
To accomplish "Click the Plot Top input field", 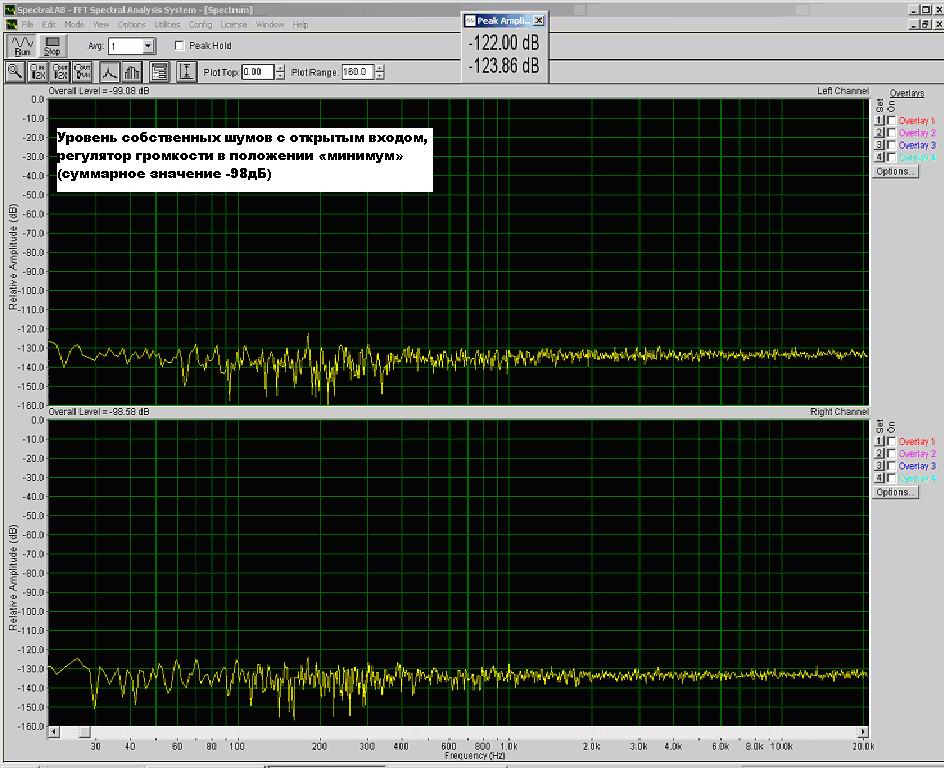I will (258, 72).
